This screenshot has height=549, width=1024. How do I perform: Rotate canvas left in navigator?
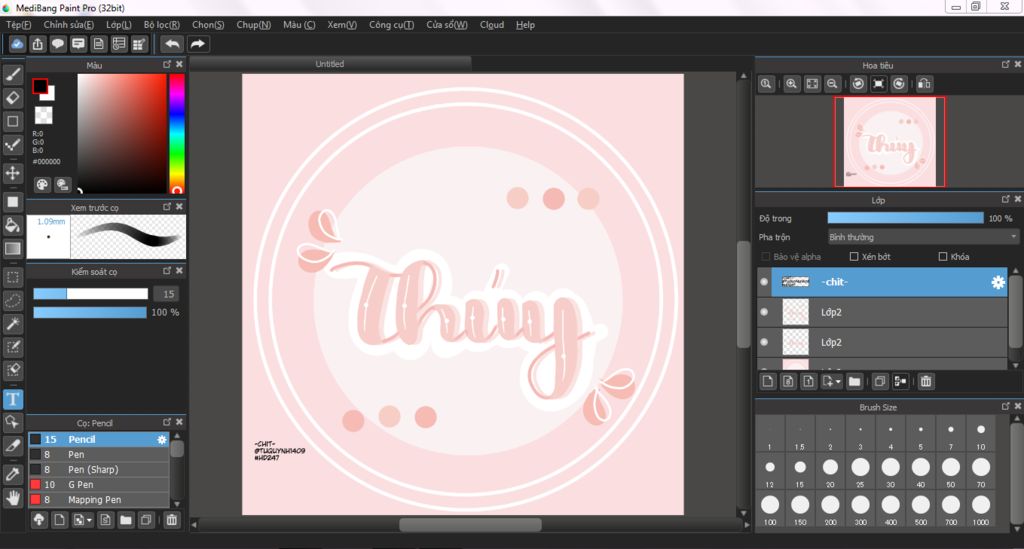pos(858,84)
